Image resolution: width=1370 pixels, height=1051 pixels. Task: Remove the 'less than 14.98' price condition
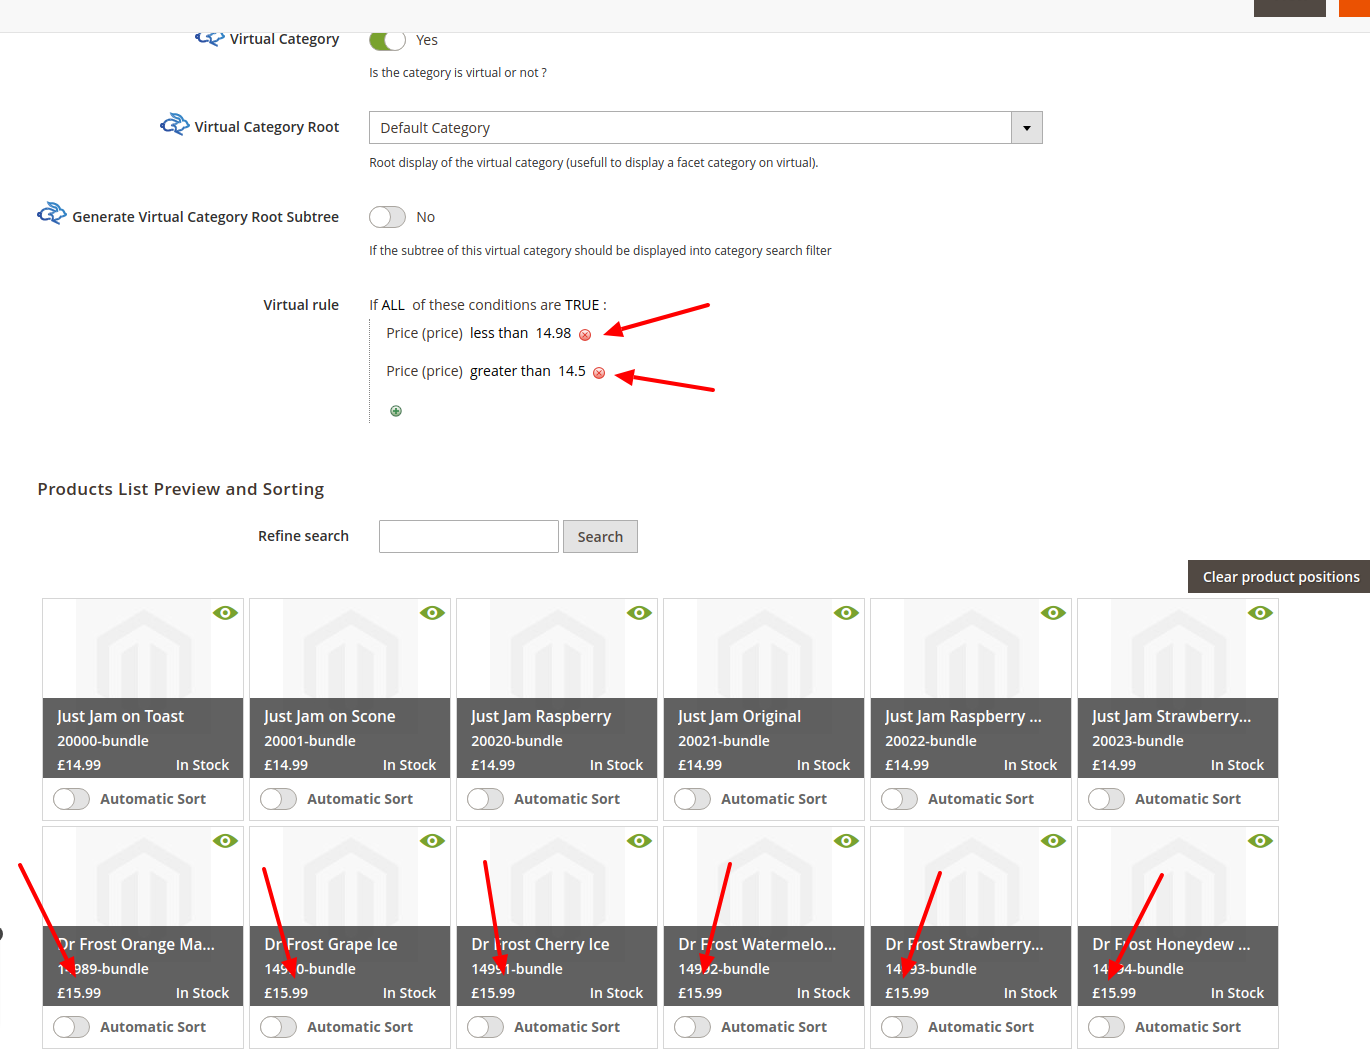(585, 334)
